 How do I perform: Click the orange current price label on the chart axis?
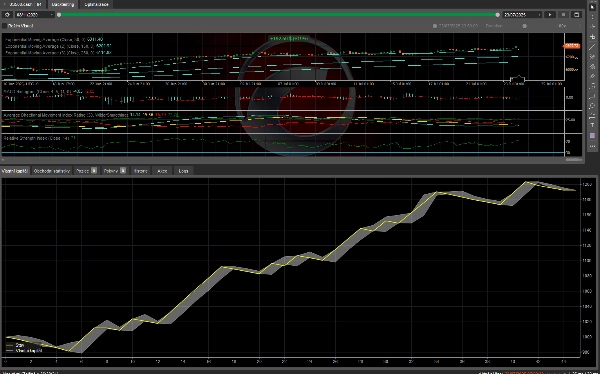pos(572,46)
